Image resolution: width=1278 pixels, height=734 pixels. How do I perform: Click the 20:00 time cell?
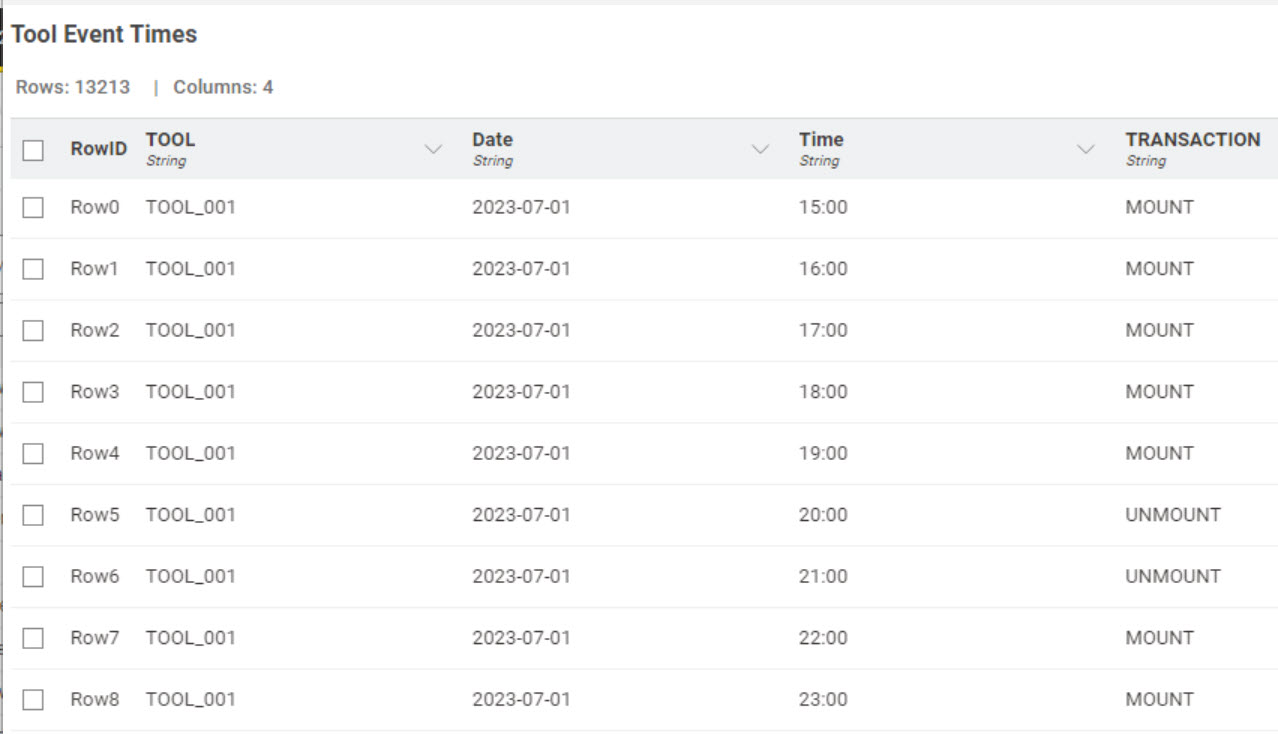point(823,515)
